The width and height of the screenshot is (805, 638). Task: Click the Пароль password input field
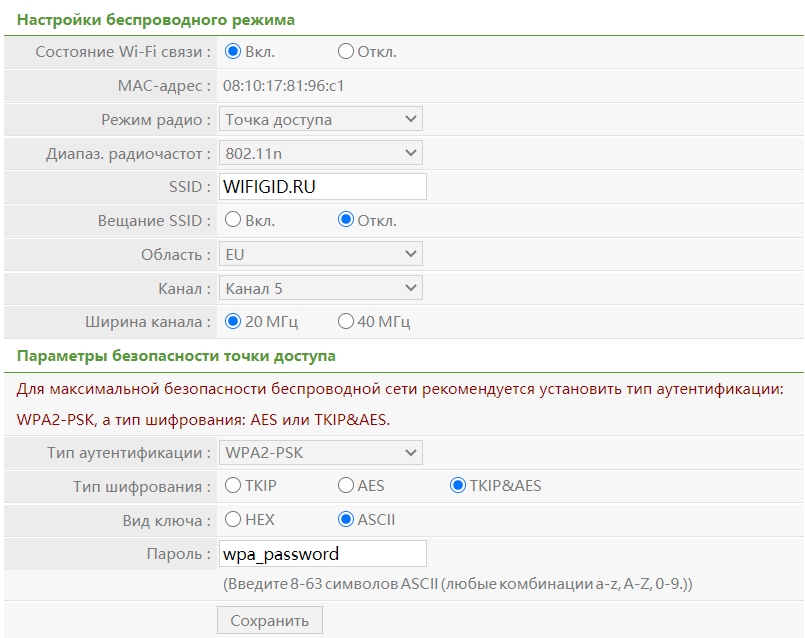322,554
